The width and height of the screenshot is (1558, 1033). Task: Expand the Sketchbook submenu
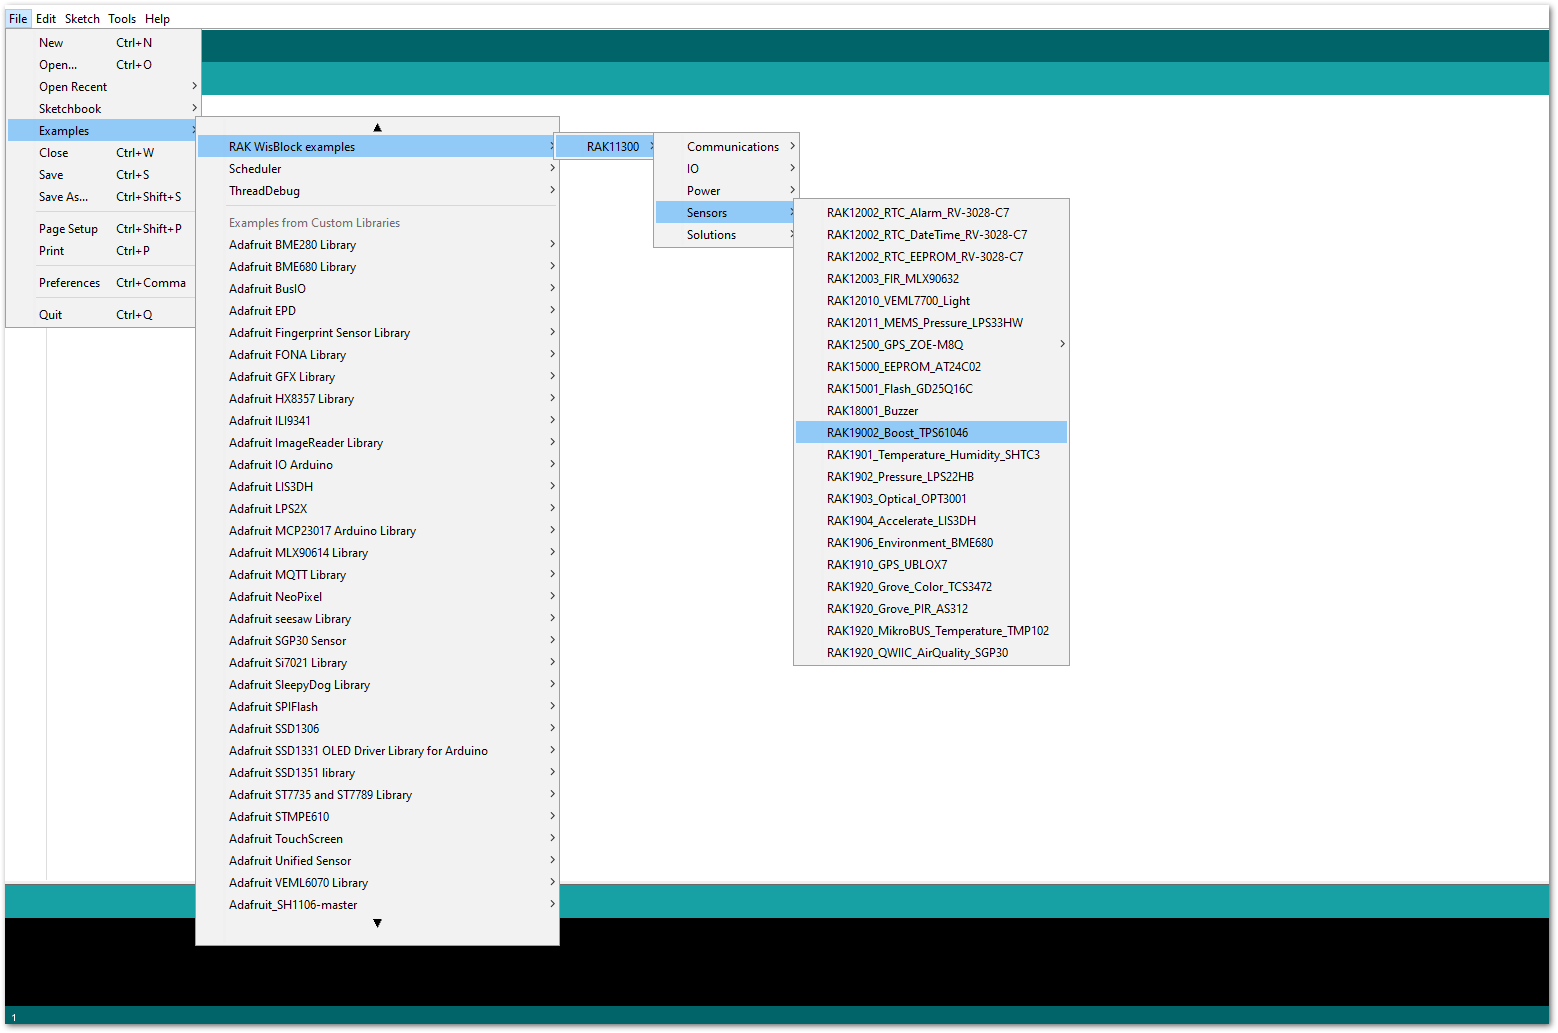pos(104,109)
